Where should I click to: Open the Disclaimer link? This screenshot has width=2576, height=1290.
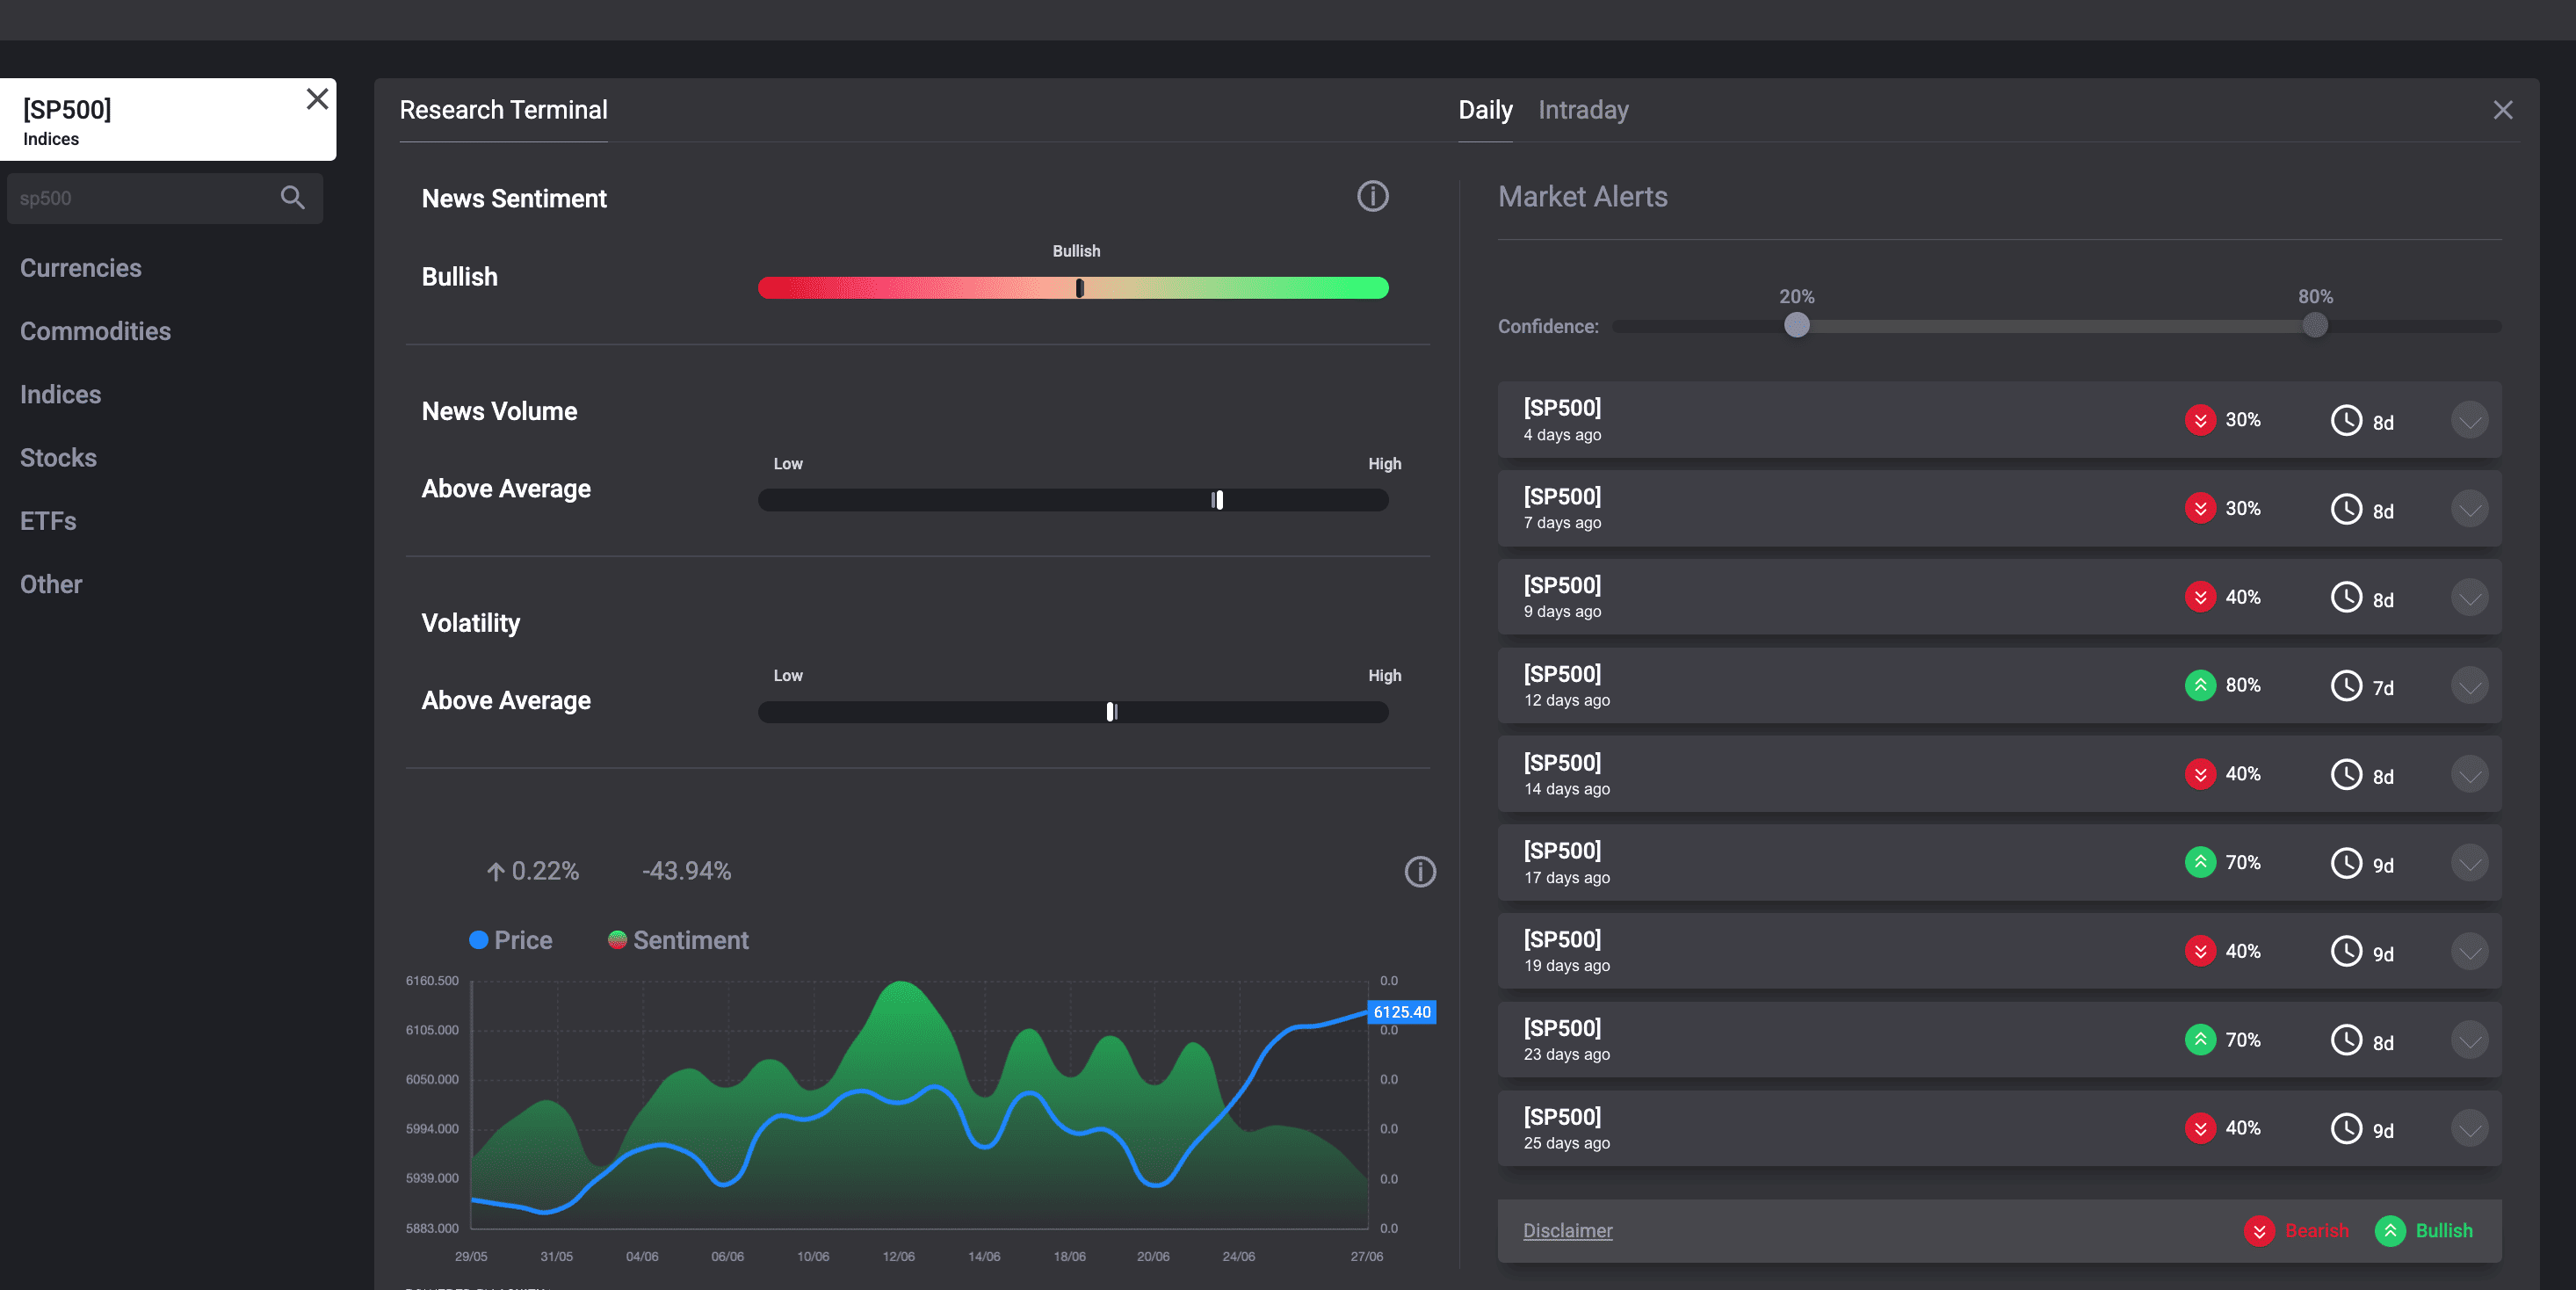coord(1567,1231)
